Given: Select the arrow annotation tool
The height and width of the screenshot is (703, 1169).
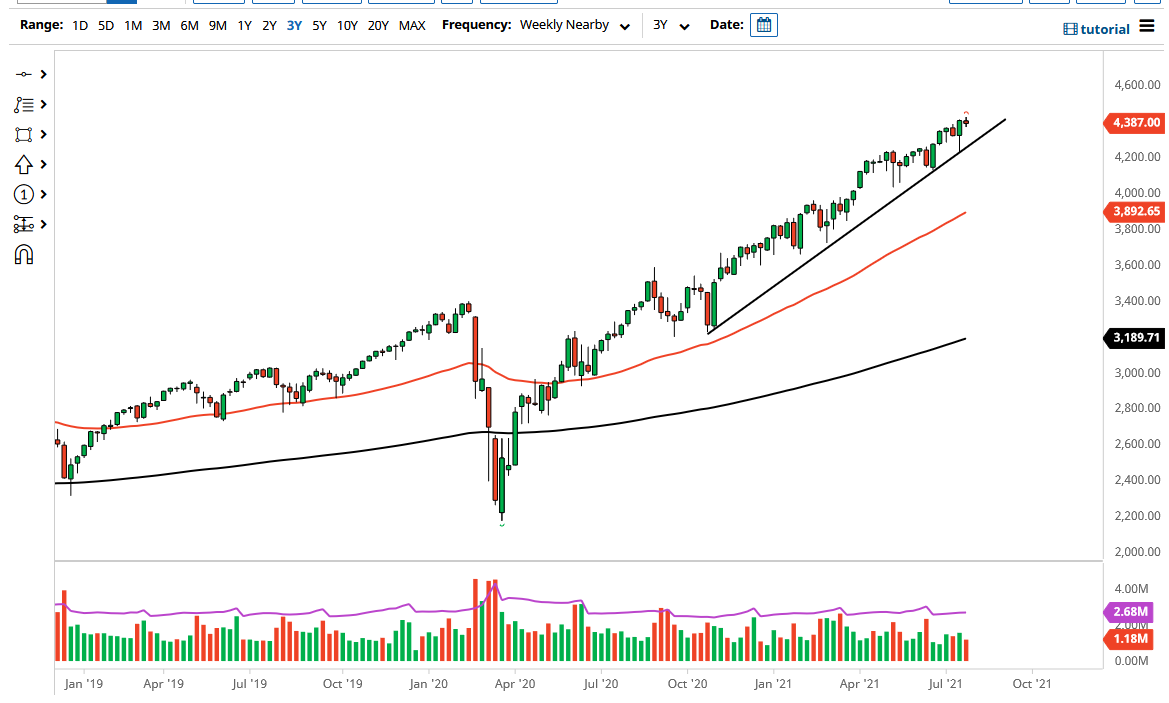Looking at the screenshot, I should click(24, 164).
